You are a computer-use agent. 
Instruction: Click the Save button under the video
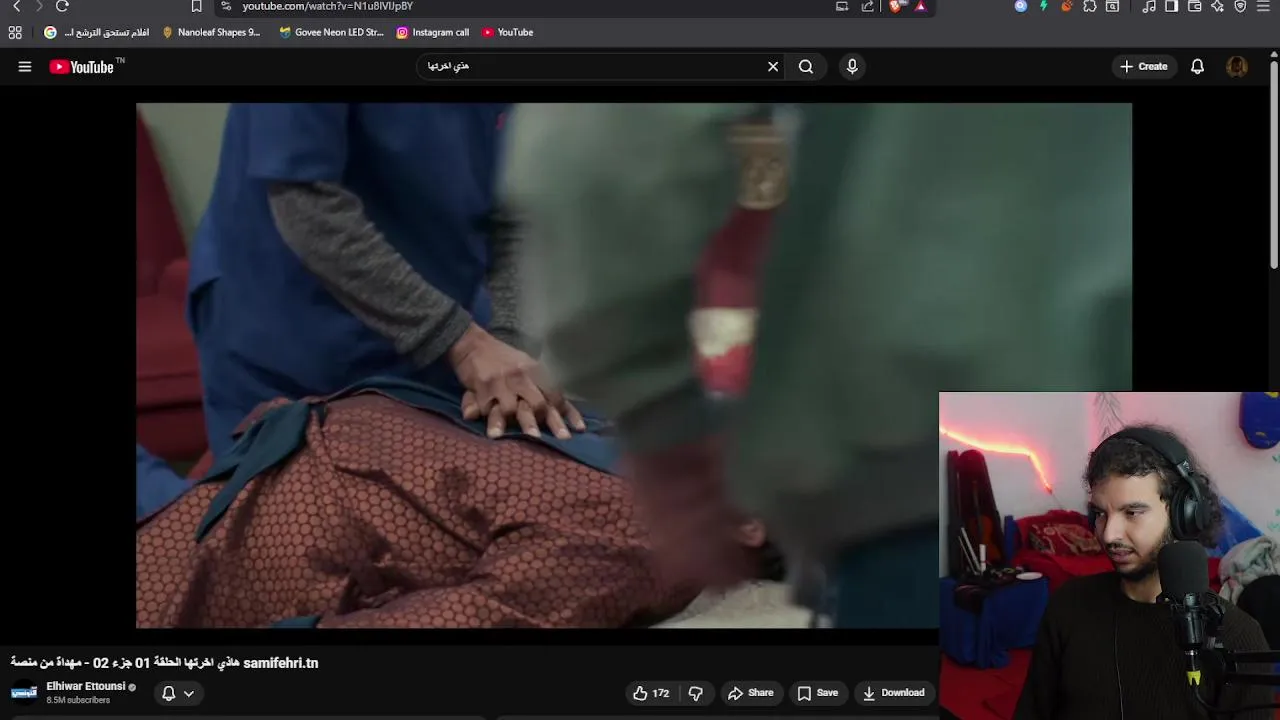click(x=818, y=693)
